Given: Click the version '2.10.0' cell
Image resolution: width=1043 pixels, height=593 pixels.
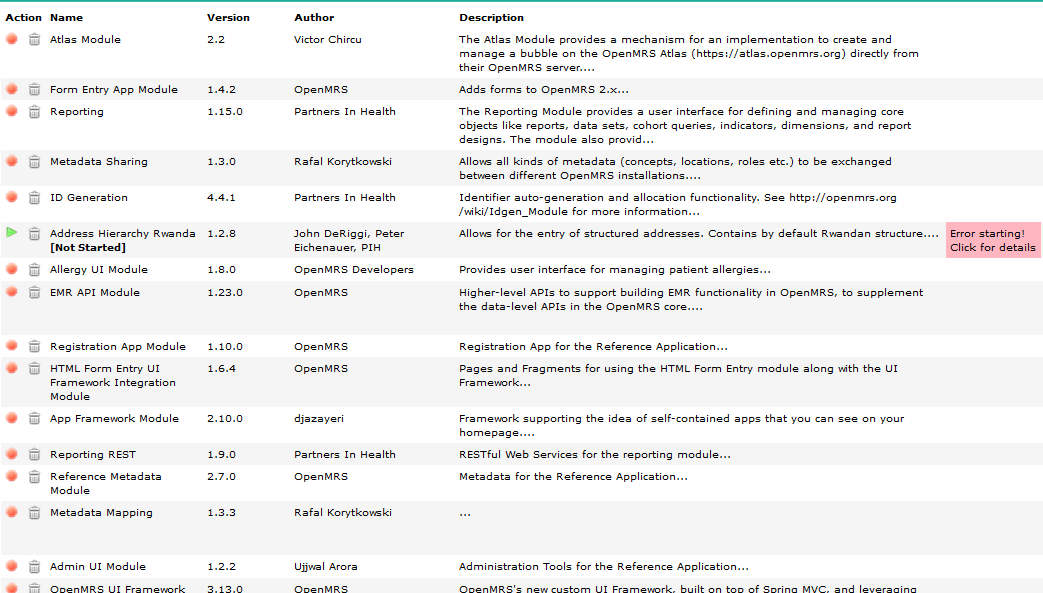Looking at the screenshot, I should coord(225,419).
